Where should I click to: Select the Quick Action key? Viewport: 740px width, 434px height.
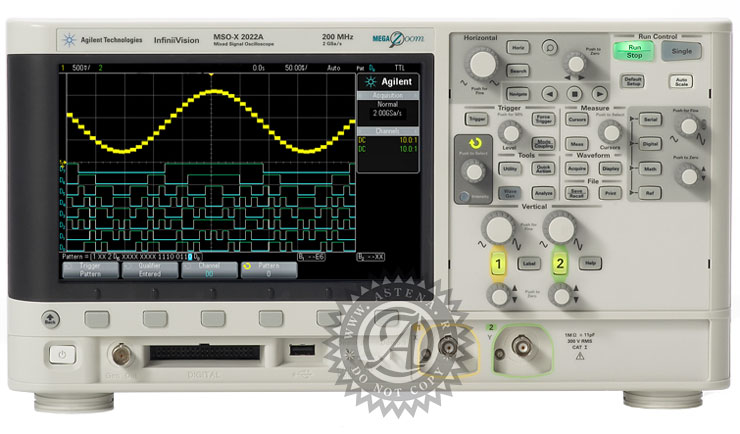click(543, 168)
